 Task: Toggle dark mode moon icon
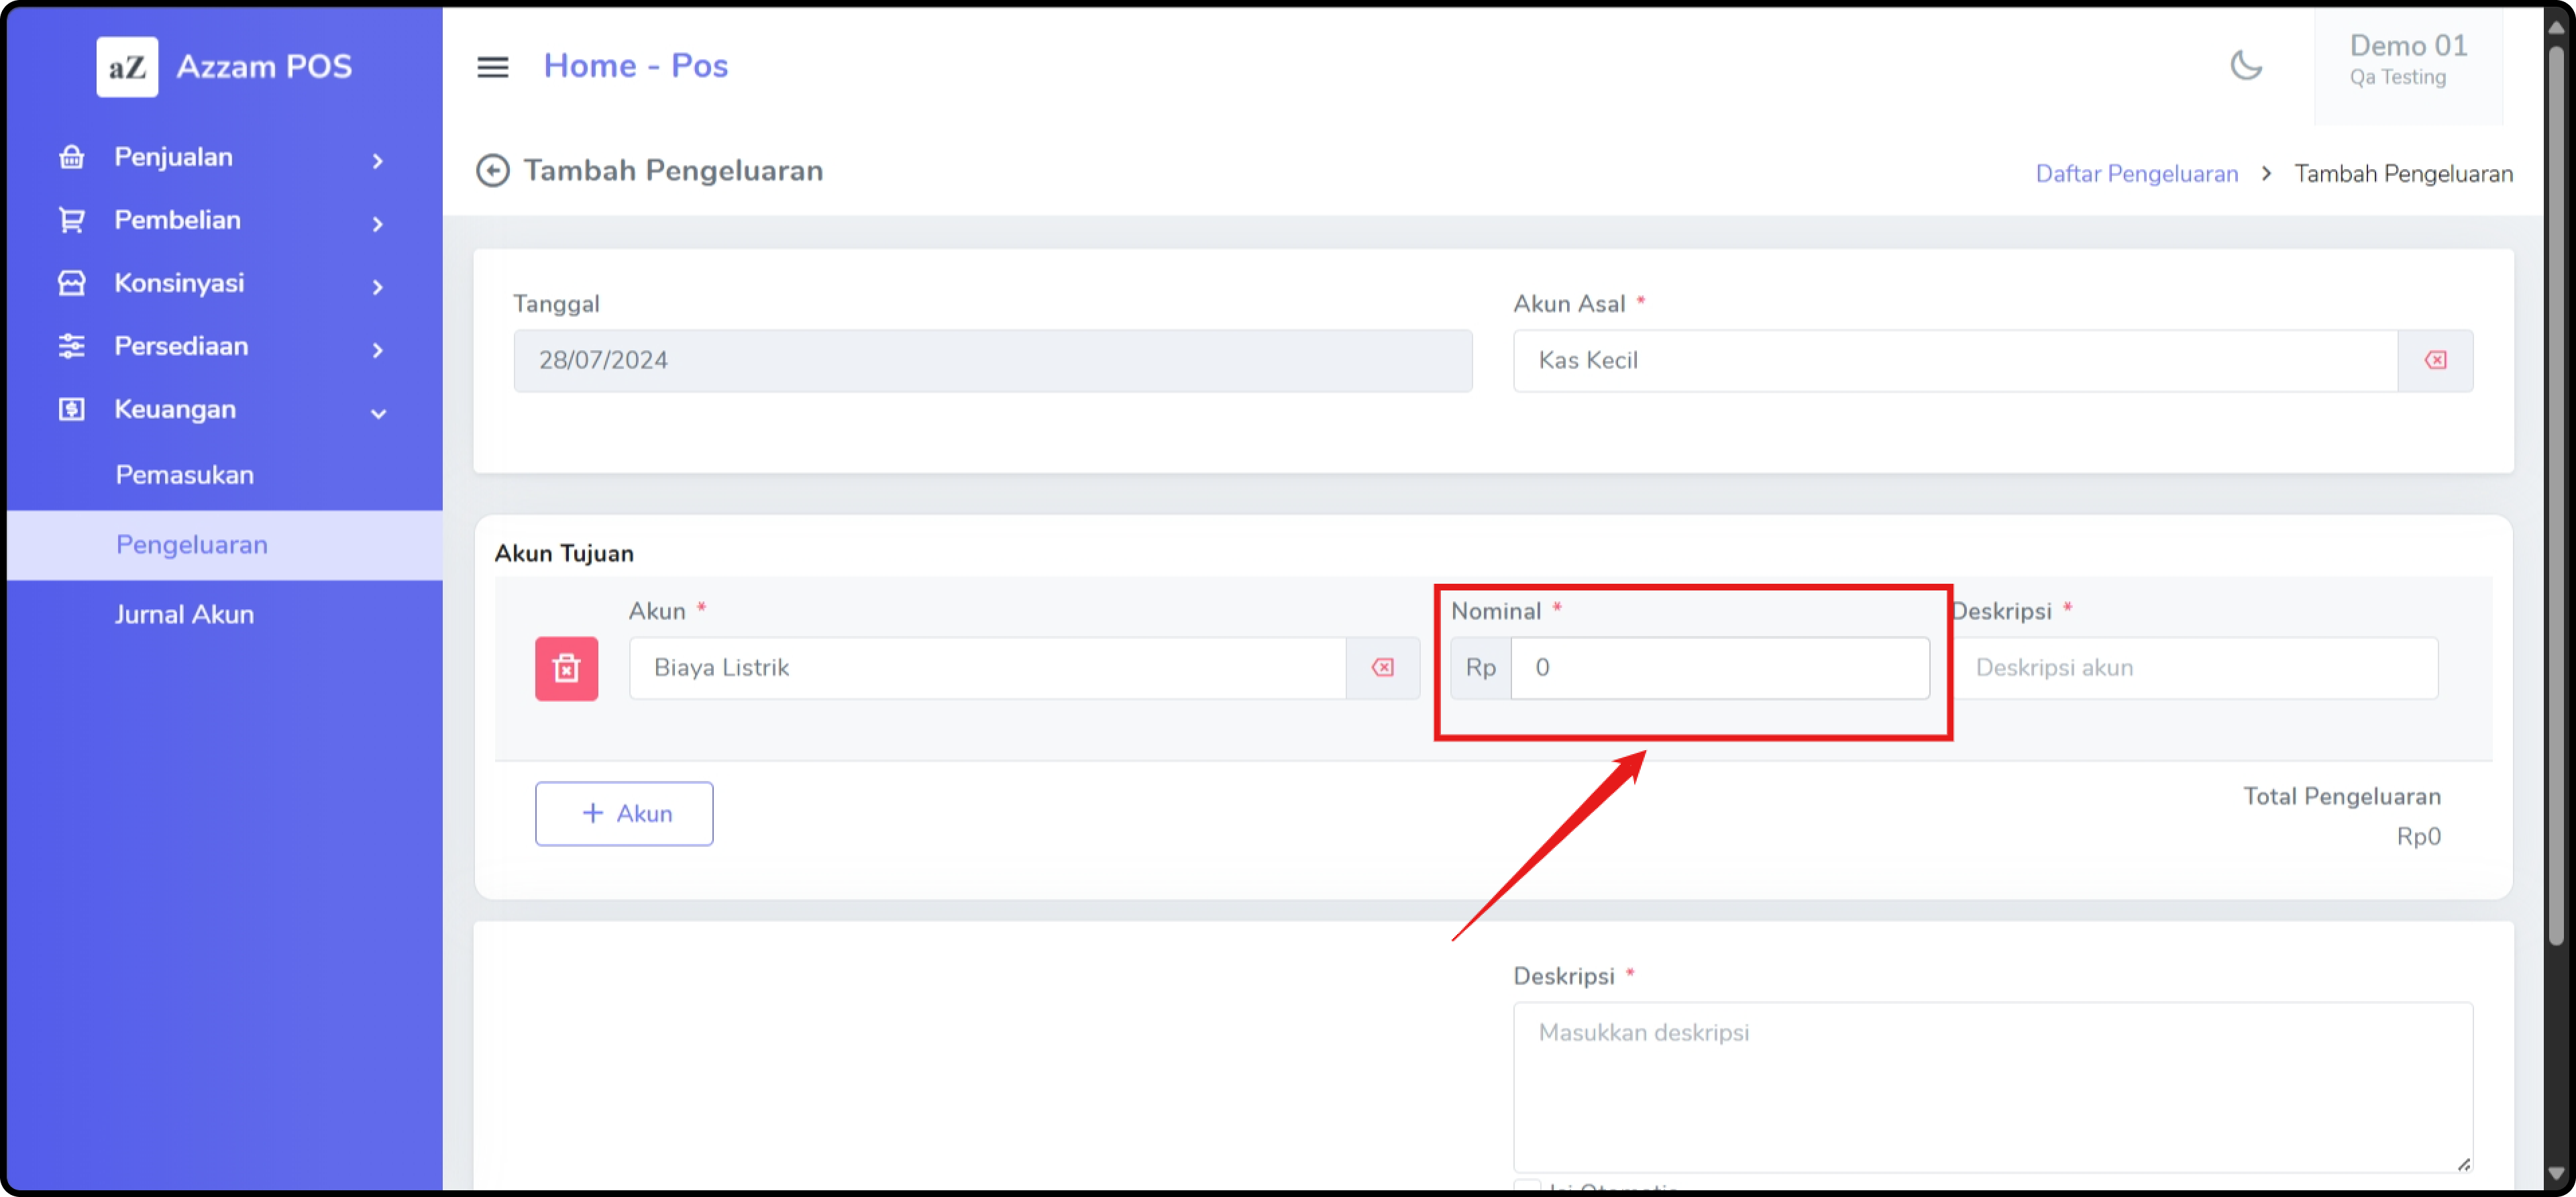click(x=2246, y=66)
